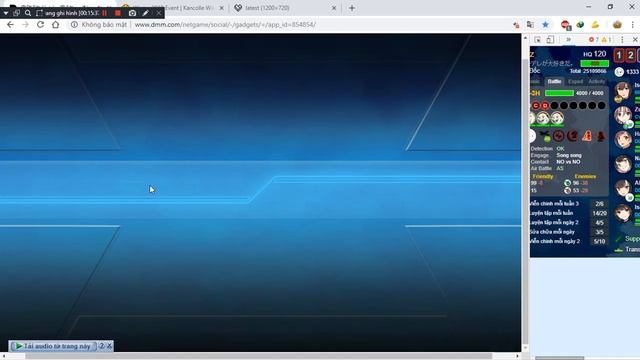
Task: Open the Exped tab in the viewer
Action: click(x=575, y=81)
